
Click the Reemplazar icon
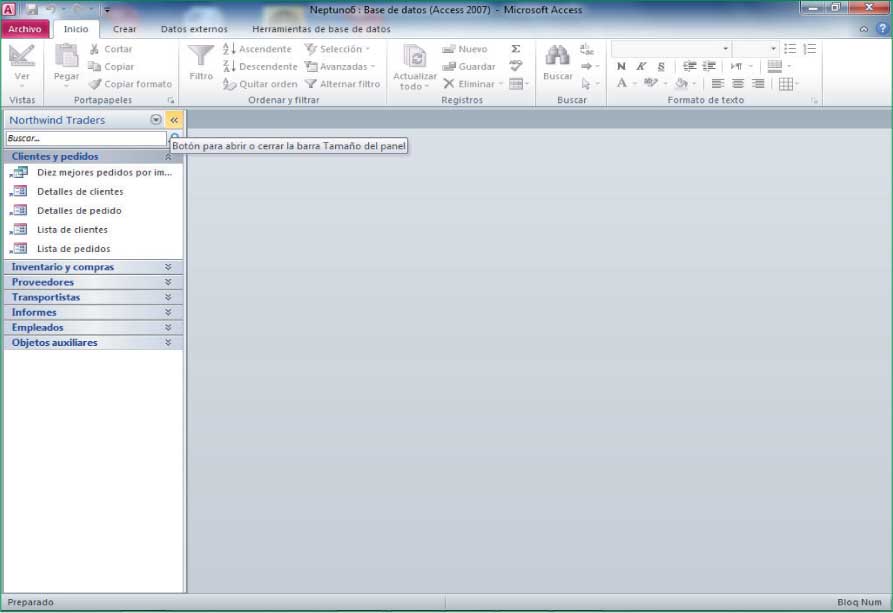click(x=587, y=49)
